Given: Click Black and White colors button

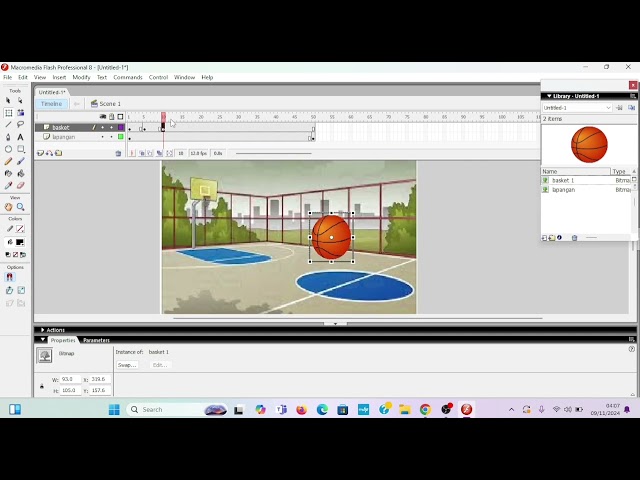Looking at the screenshot, I should tap(8, 255).
